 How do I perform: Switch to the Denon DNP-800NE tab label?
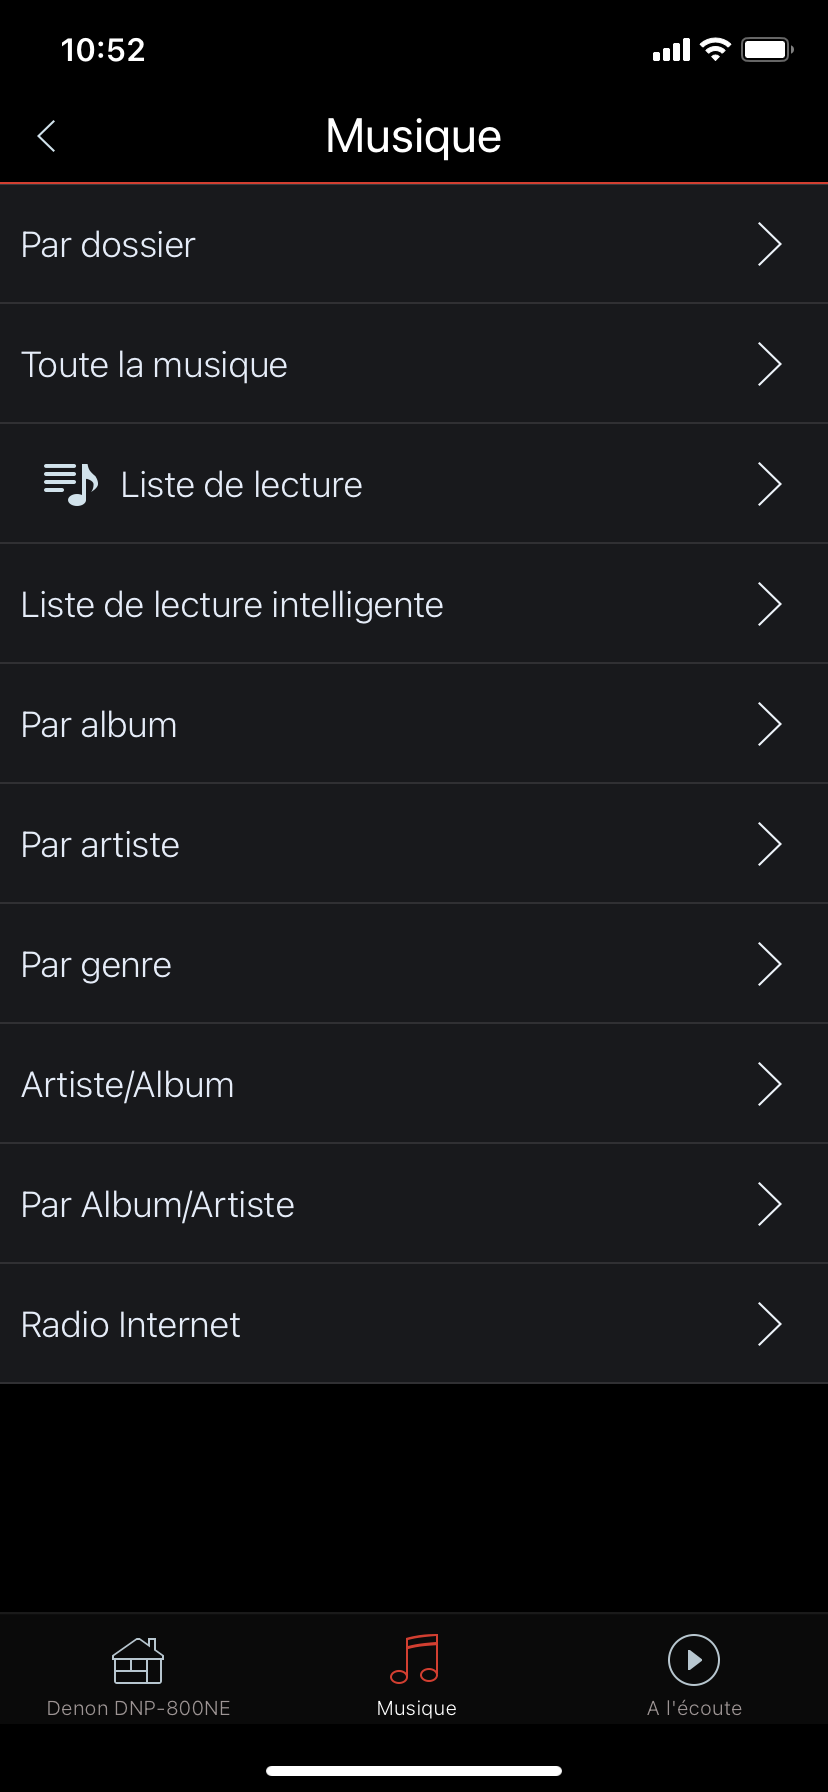pyautogui.click(x=139, y=1708)
